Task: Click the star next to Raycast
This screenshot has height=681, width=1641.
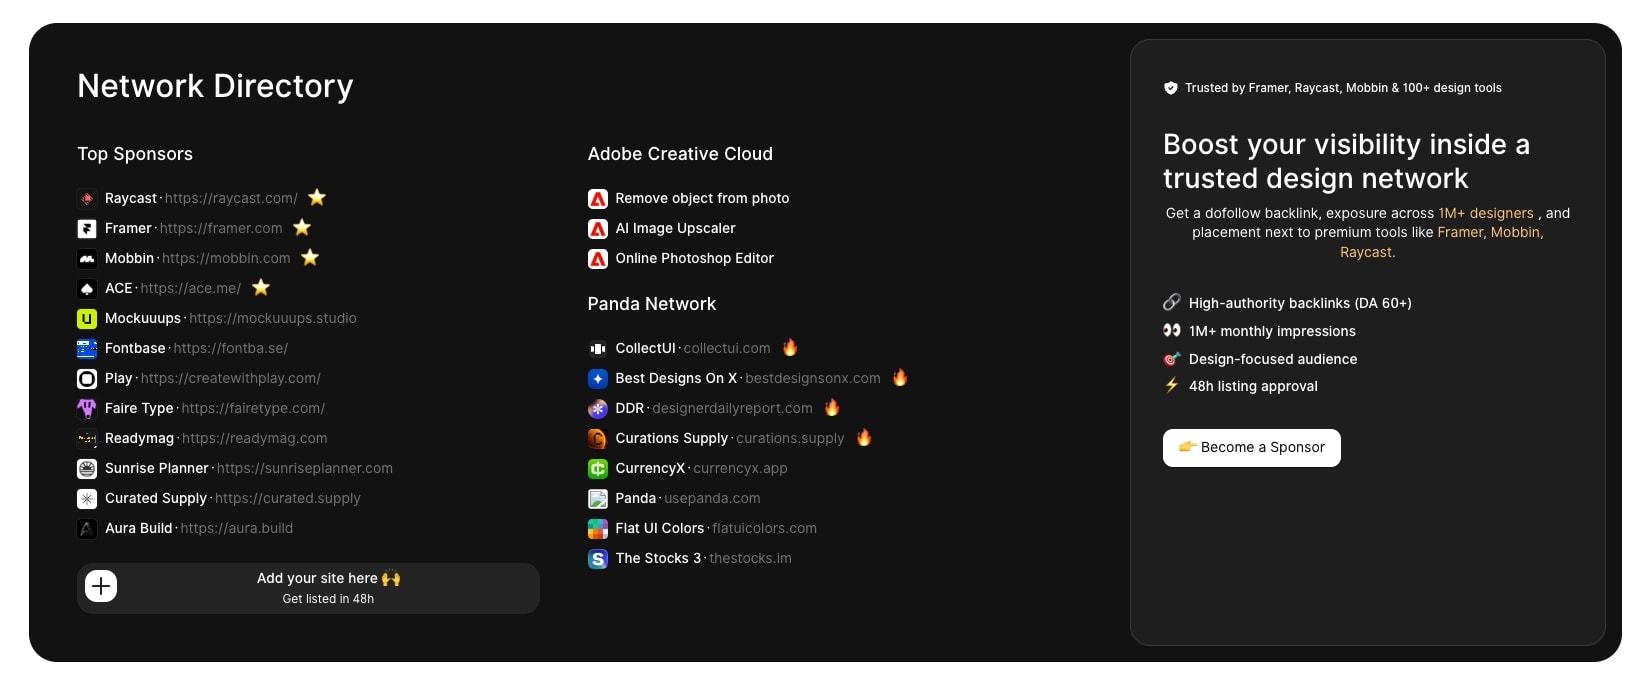Action: pos(317,197)
